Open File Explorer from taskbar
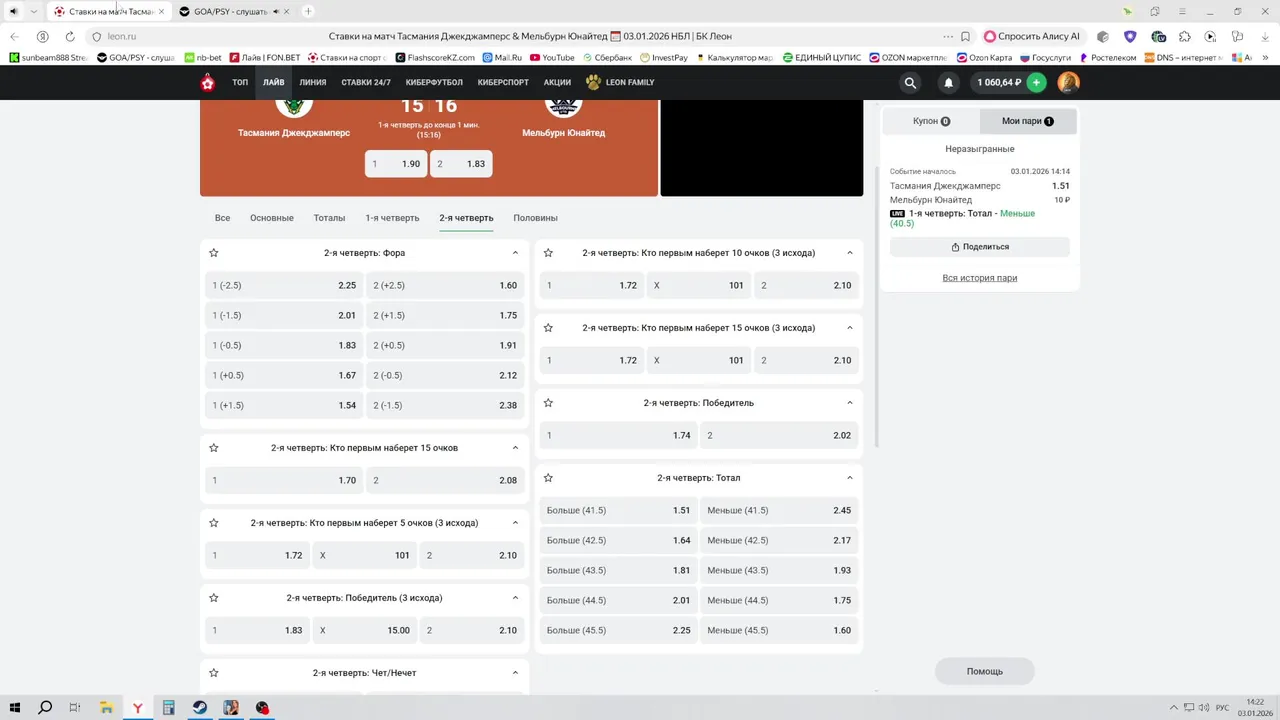 point(106,708)
